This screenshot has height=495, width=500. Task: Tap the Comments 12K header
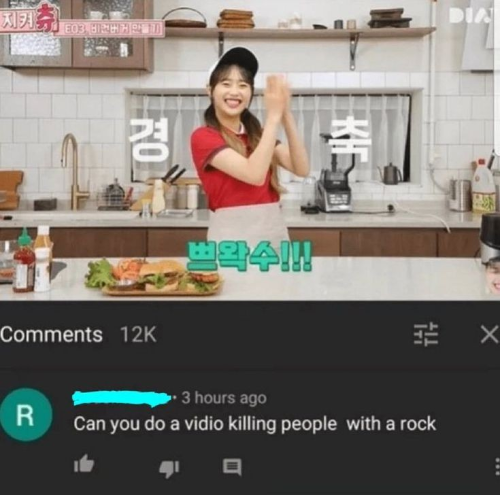coord(78,334)
